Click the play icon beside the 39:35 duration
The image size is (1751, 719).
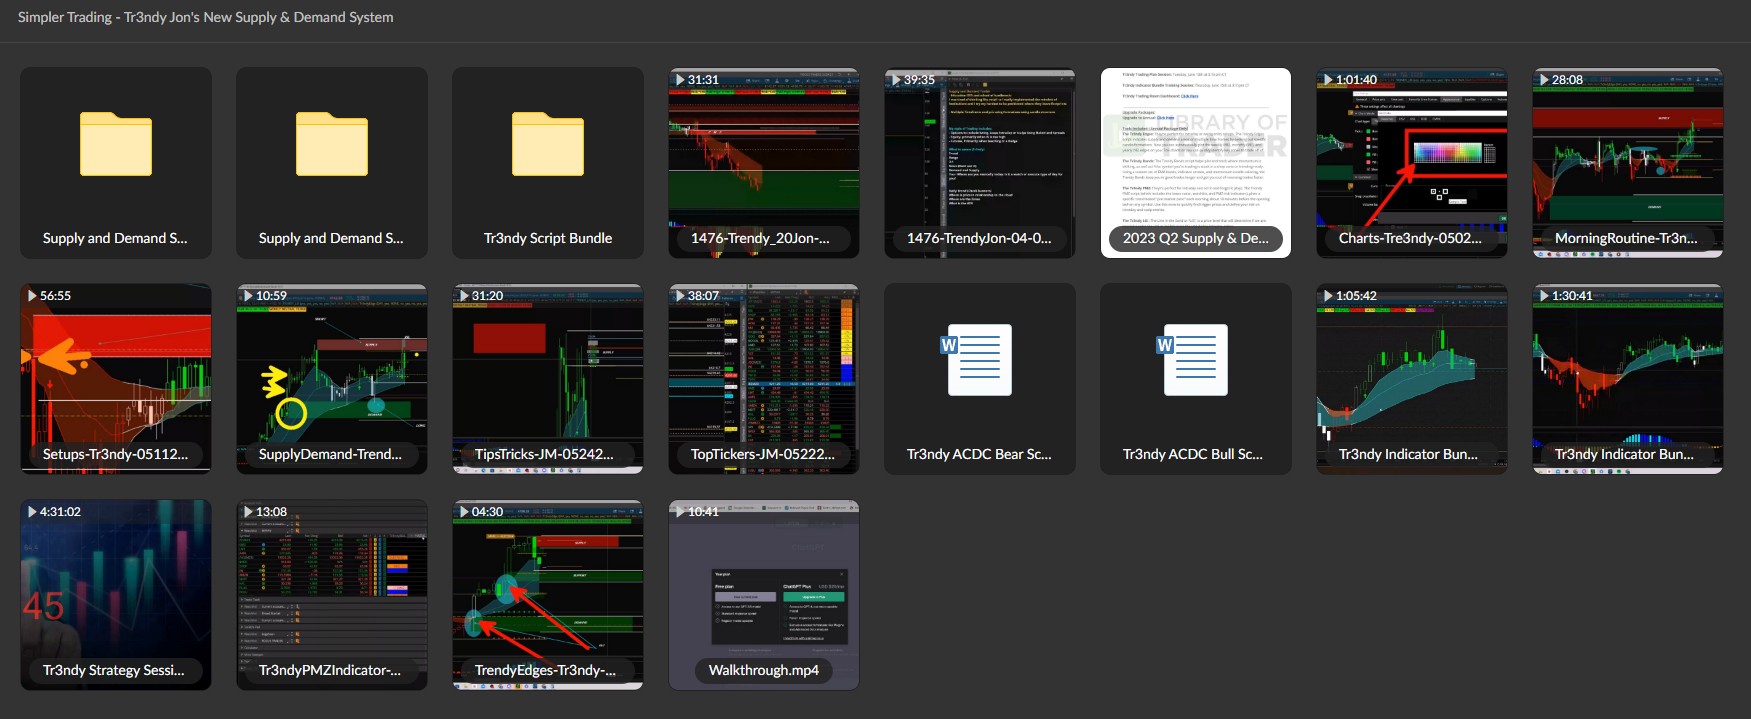tap(896, 80)
